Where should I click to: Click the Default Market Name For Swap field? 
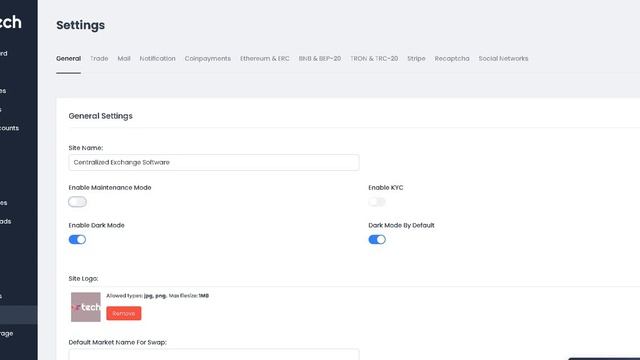(214, 354)
